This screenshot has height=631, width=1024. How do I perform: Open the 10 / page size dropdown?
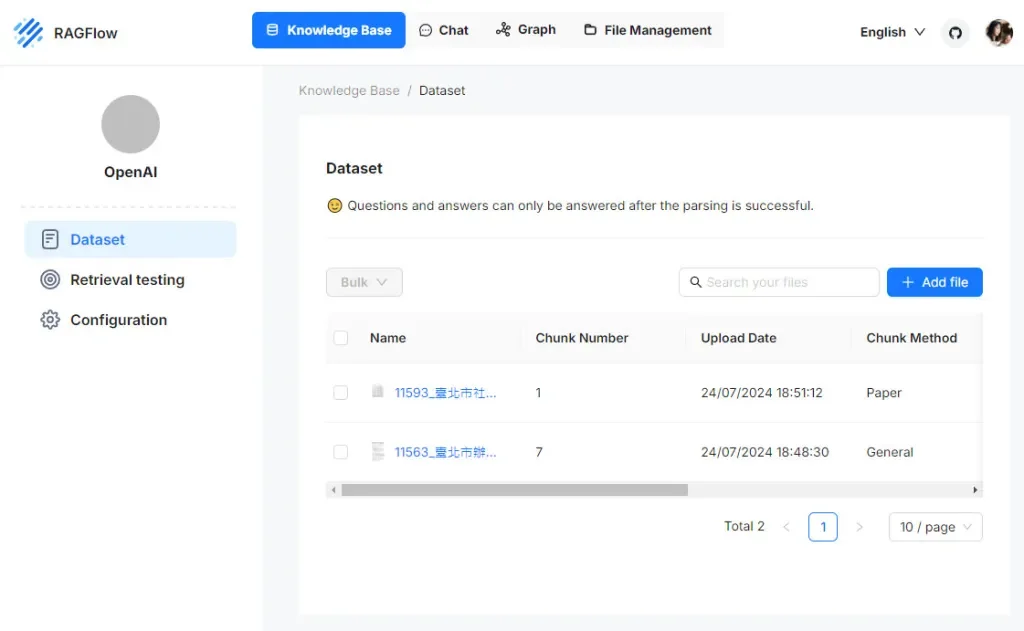point(935,526)
